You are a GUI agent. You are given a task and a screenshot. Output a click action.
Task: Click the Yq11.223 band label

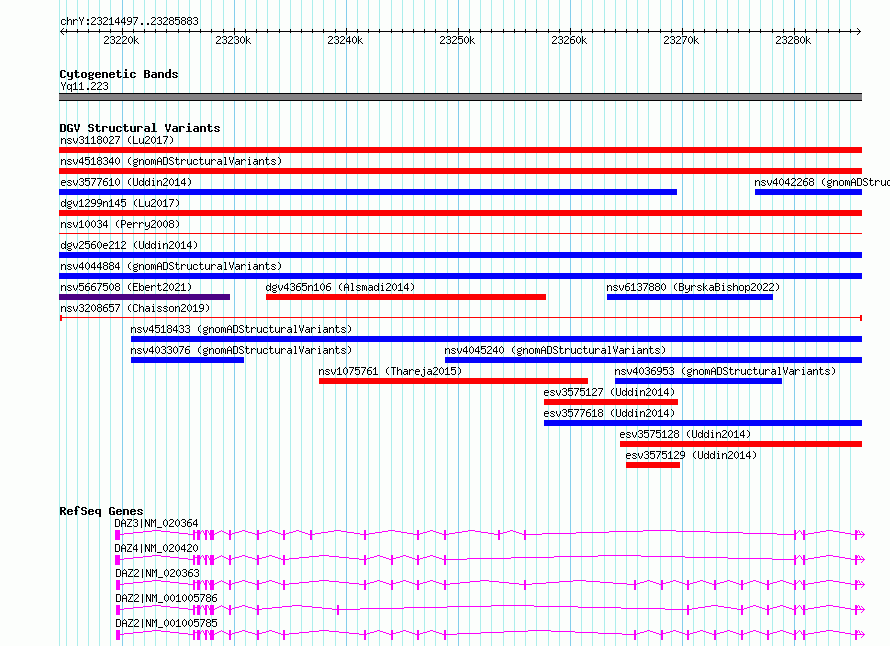pos(85,86)
